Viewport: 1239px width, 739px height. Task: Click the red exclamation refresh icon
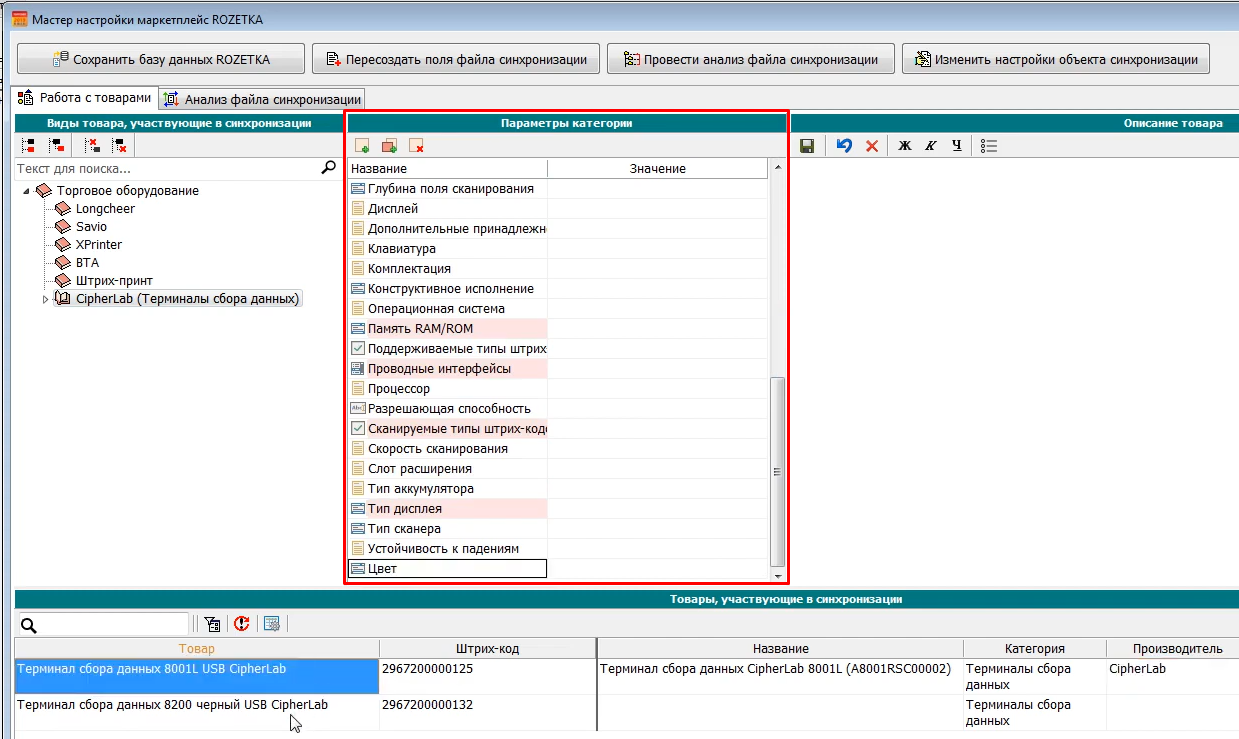[x=241, y=624]
